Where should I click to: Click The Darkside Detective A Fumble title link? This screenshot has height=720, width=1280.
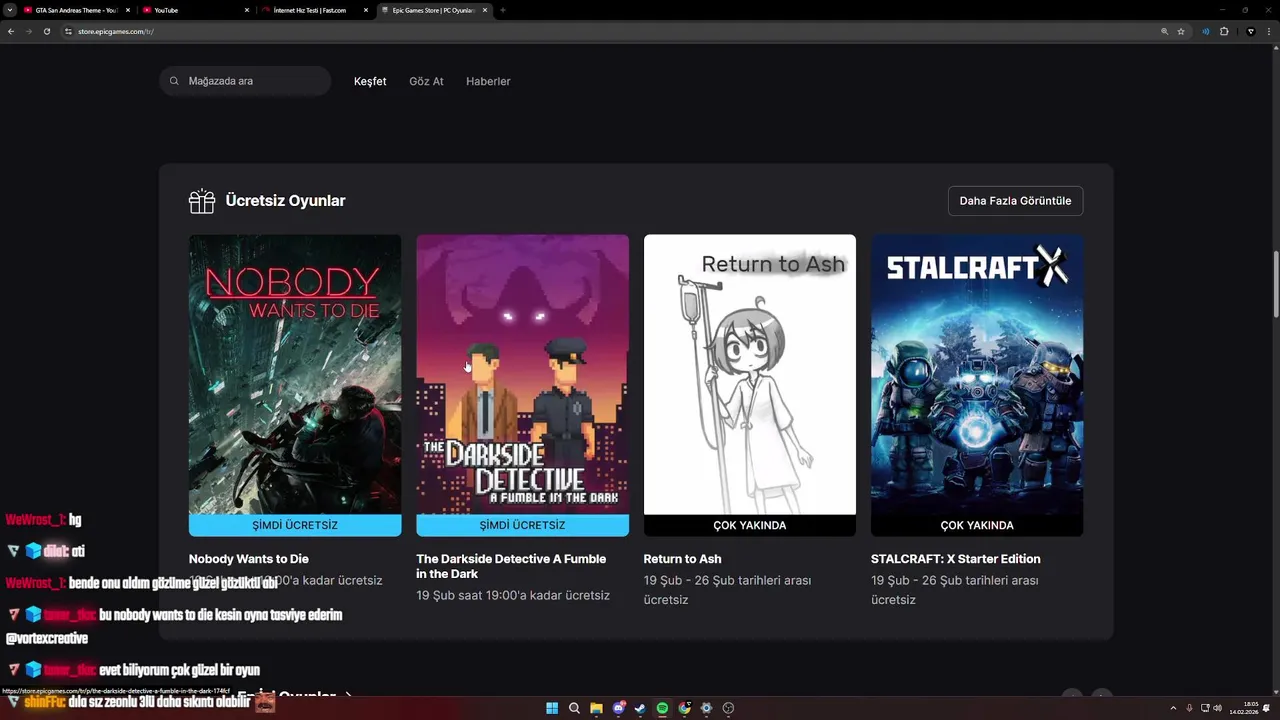[x=511, y=566]
